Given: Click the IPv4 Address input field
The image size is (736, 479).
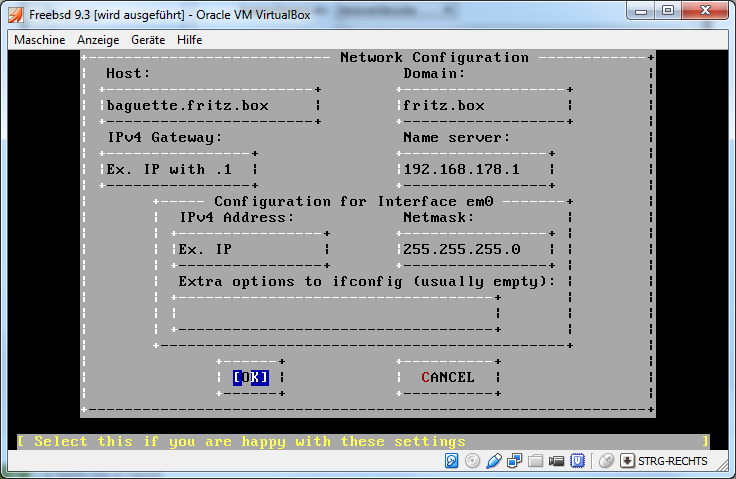Looking at the screenshot, I should pos(251,249).
